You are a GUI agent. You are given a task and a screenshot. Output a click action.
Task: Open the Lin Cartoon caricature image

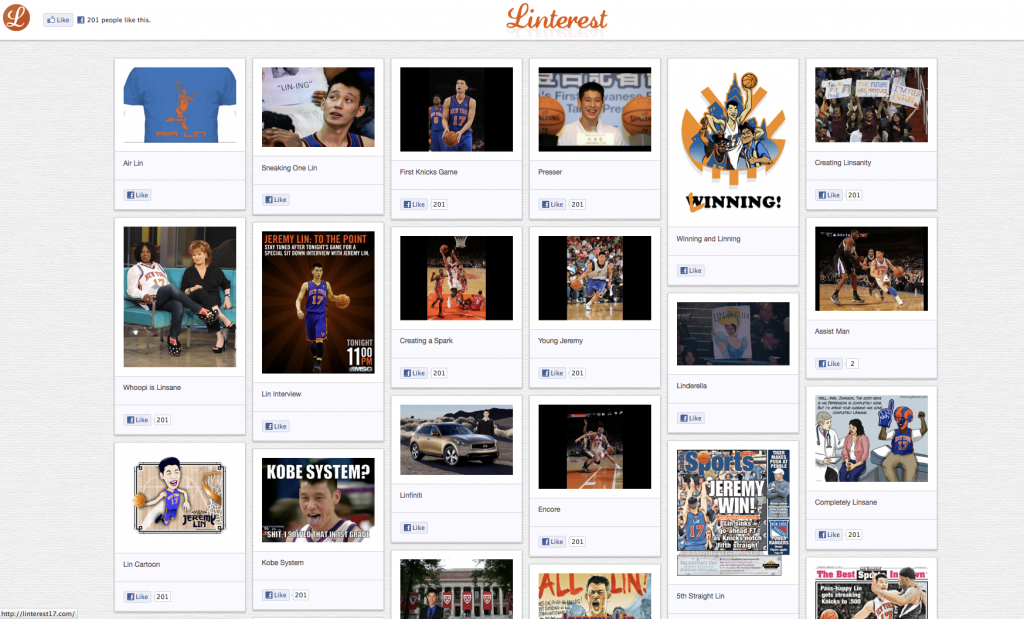coord(180,498)
